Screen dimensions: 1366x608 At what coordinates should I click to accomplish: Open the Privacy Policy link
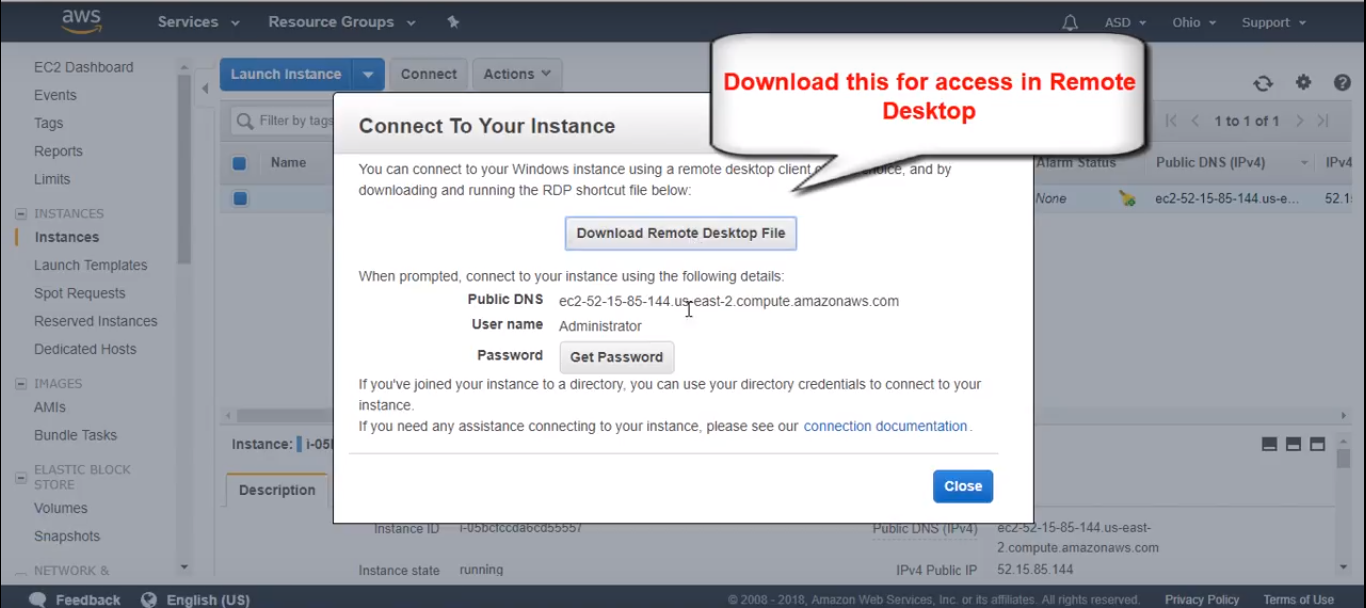tap(1202, 600)
